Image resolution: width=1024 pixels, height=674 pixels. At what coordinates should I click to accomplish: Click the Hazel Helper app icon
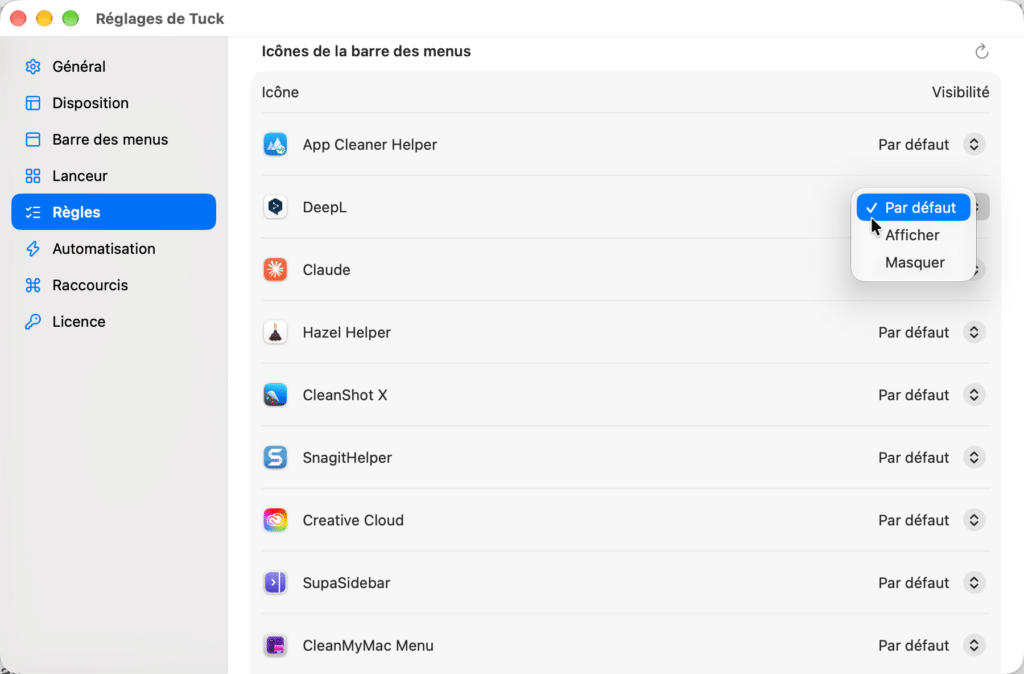tap(275, 332)
